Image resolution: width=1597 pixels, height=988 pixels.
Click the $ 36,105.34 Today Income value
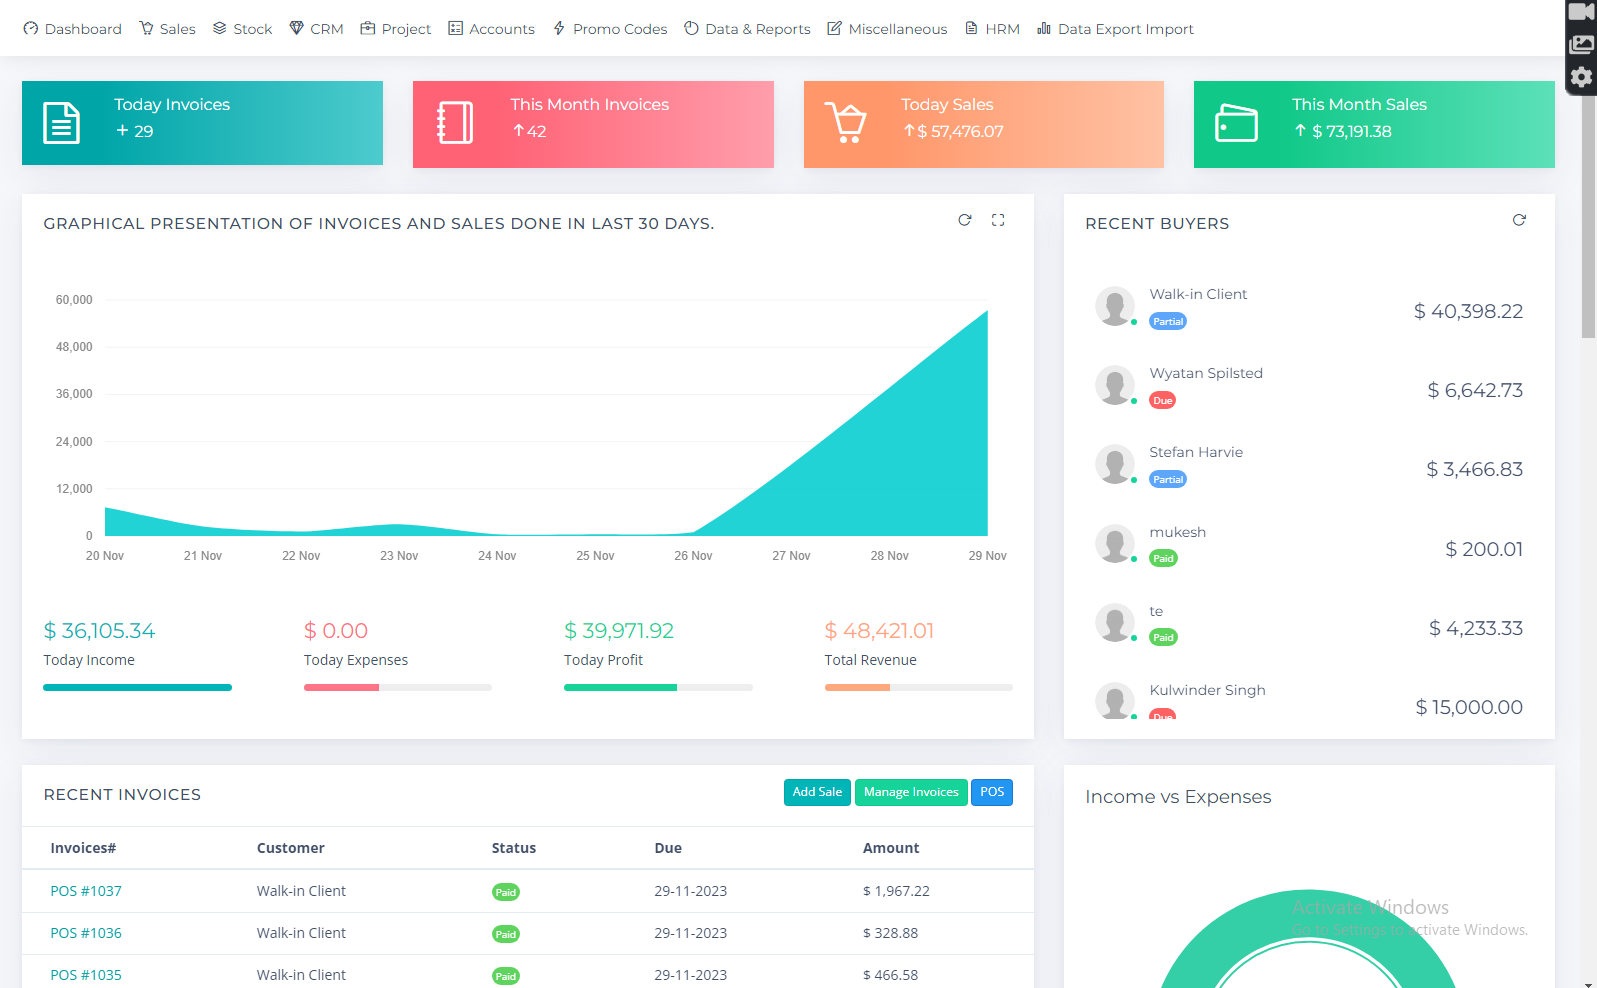pos(99,631)
